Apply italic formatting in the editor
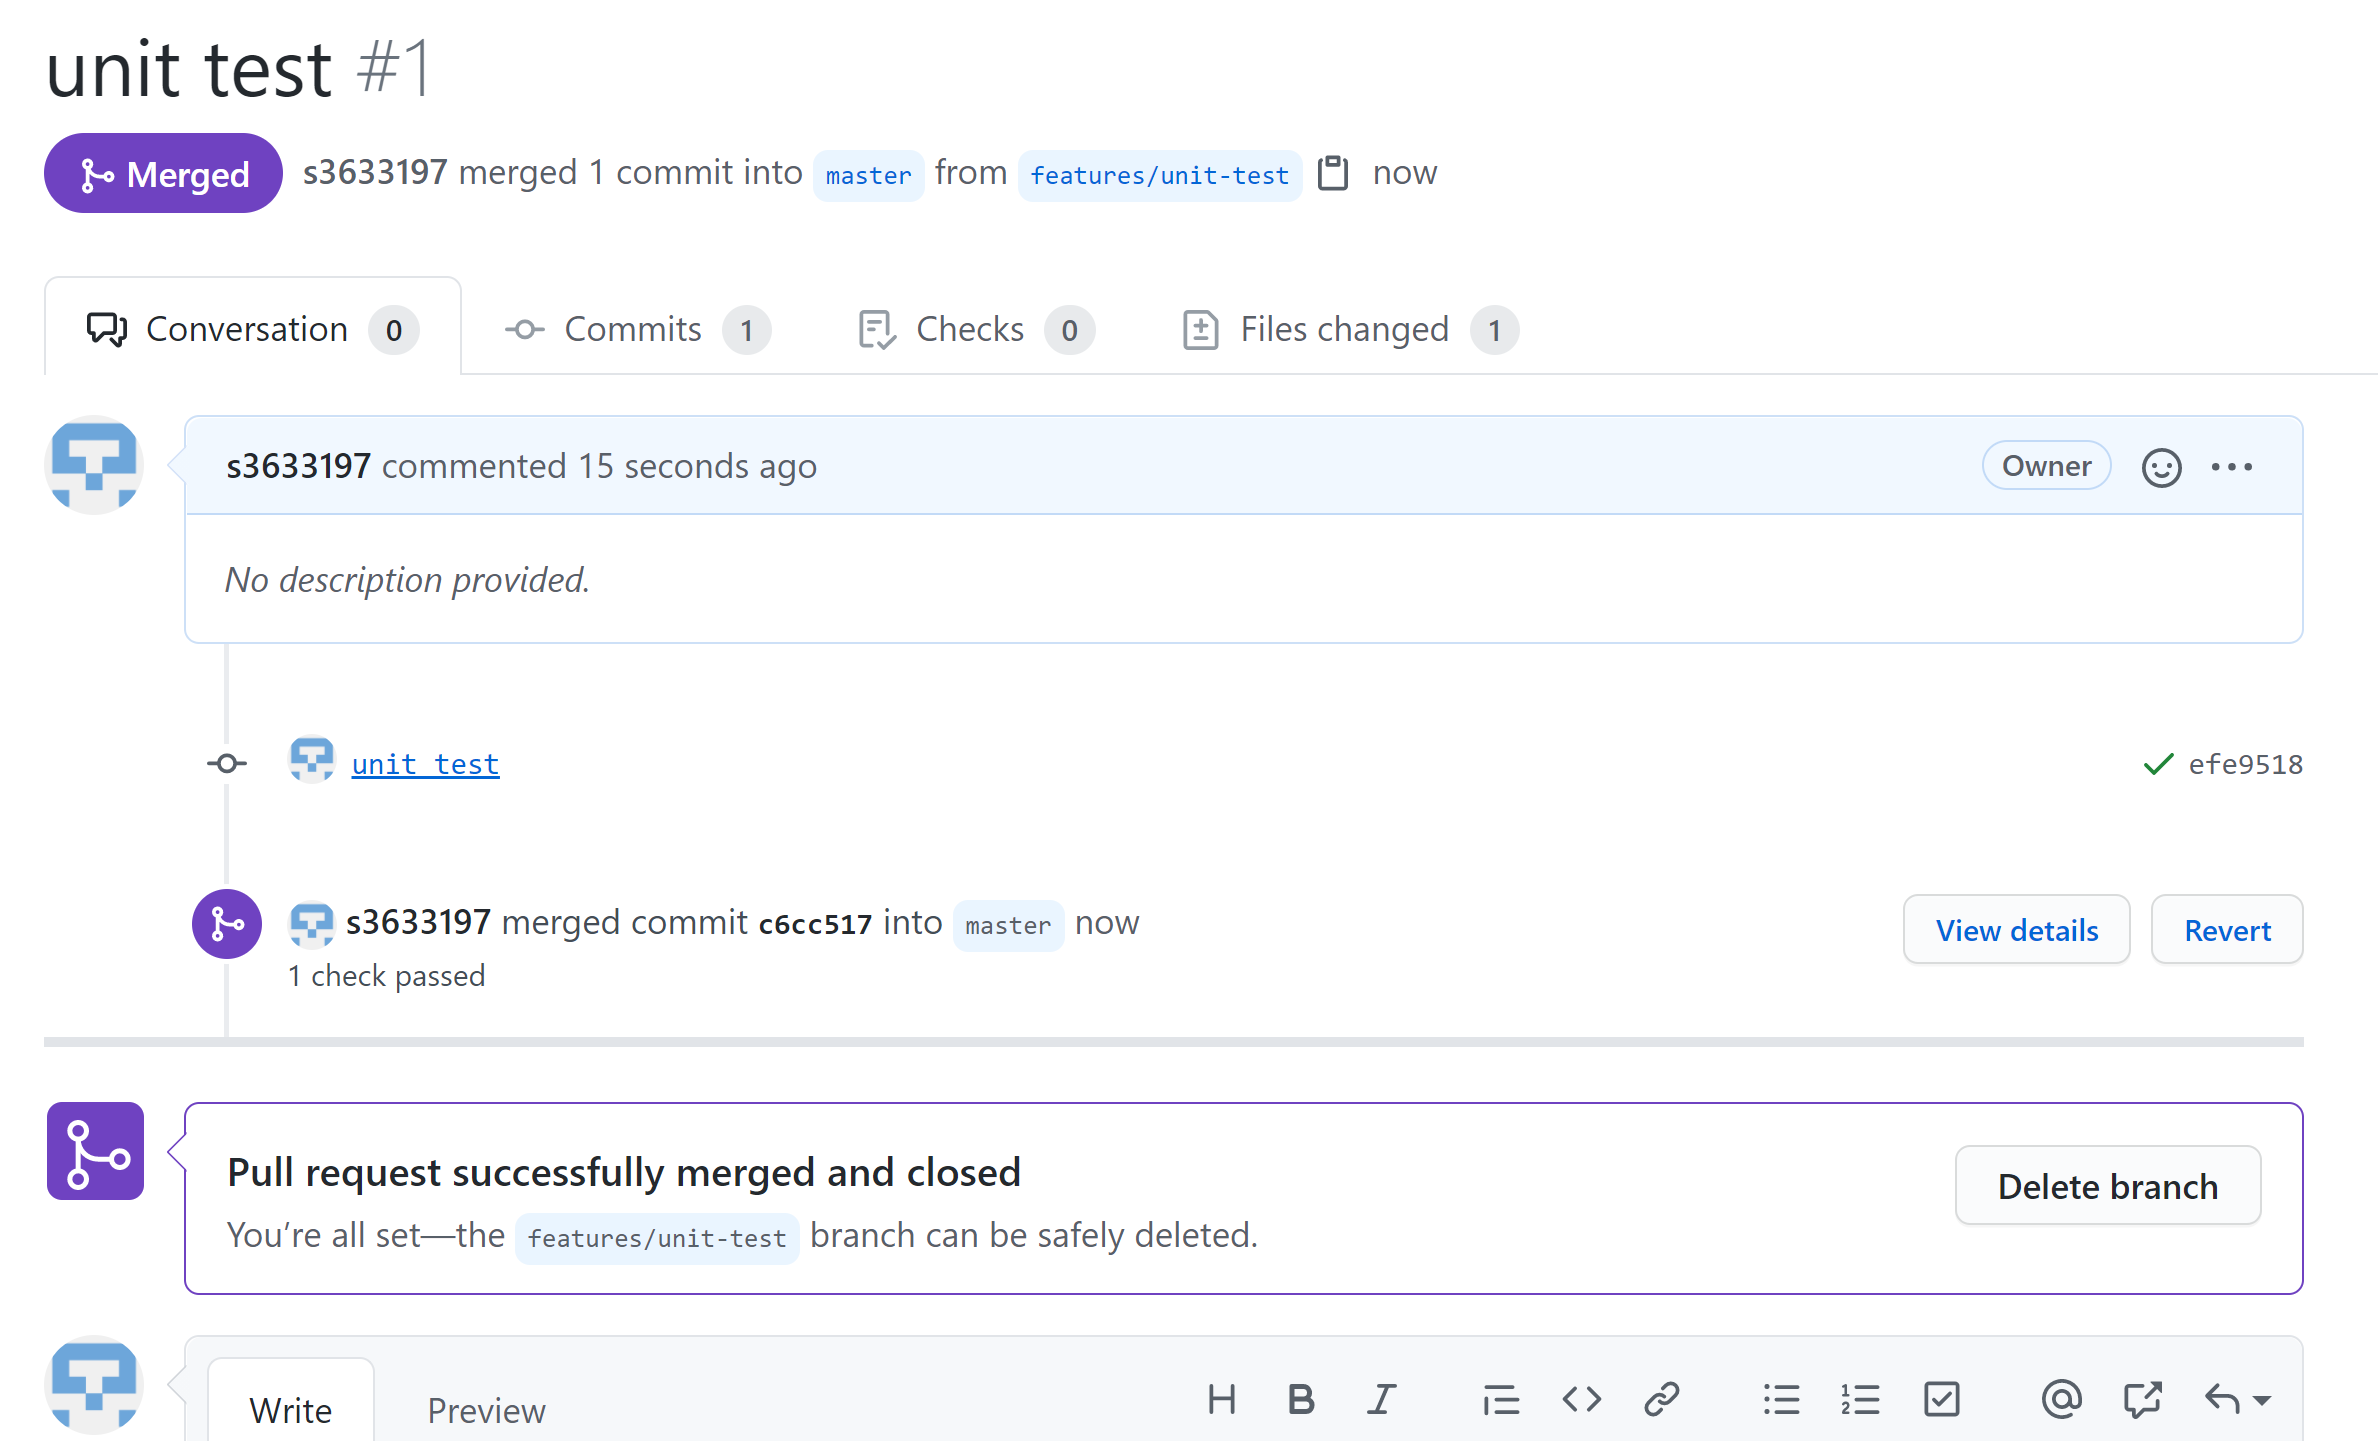Screen dimensions: 2378x1441 (1381, 1399)
